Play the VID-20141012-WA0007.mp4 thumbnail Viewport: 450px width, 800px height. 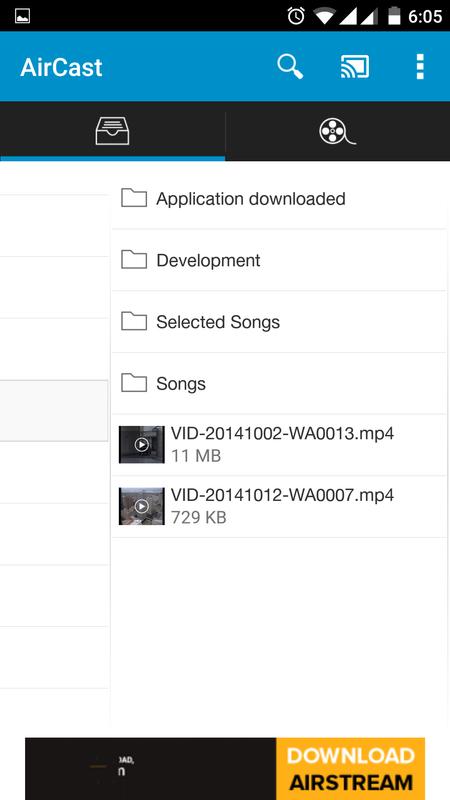point(141,506)
